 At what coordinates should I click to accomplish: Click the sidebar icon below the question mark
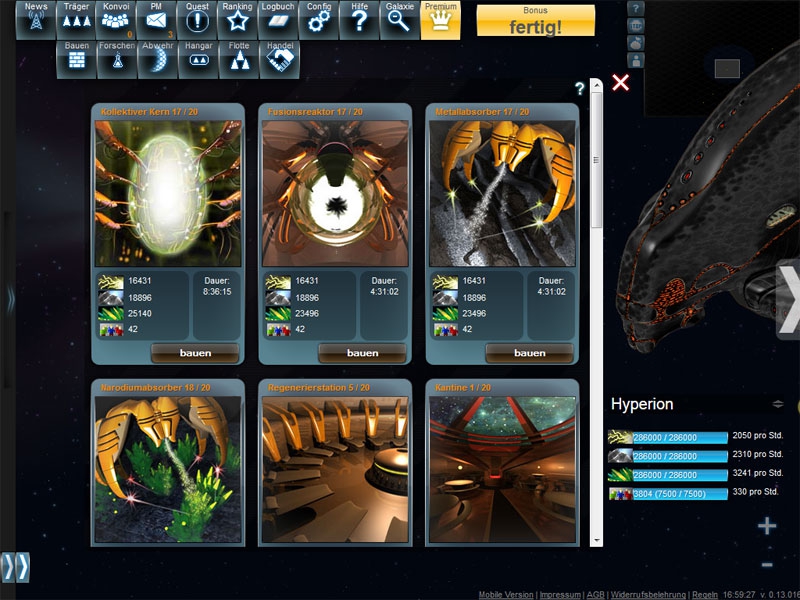[636, 26]
